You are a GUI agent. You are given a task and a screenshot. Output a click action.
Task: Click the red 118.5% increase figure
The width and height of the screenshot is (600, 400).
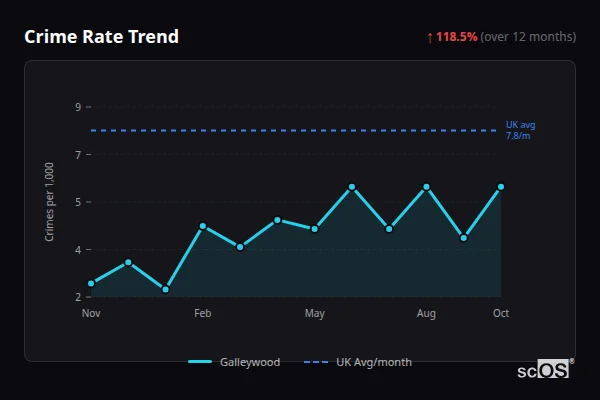pyautogui.click(x=457, y=37)
